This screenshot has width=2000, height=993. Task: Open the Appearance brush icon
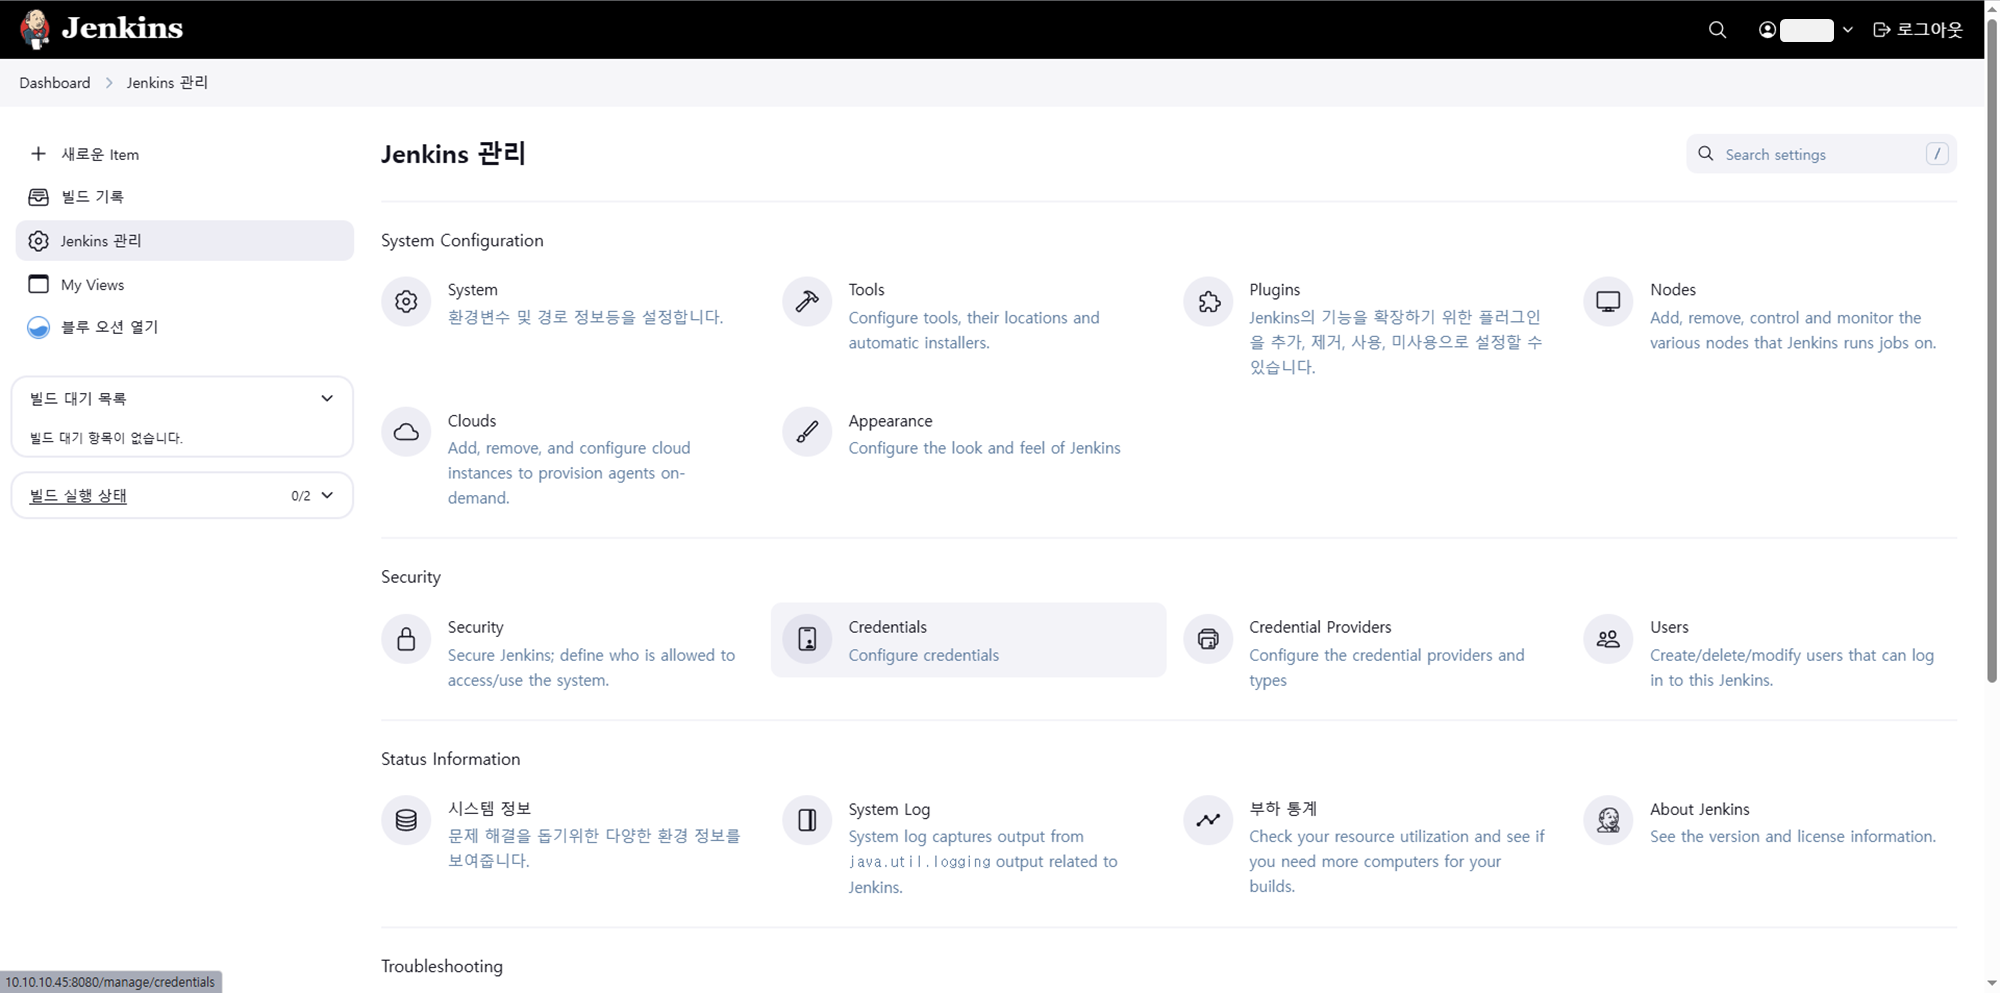[807, 432]
